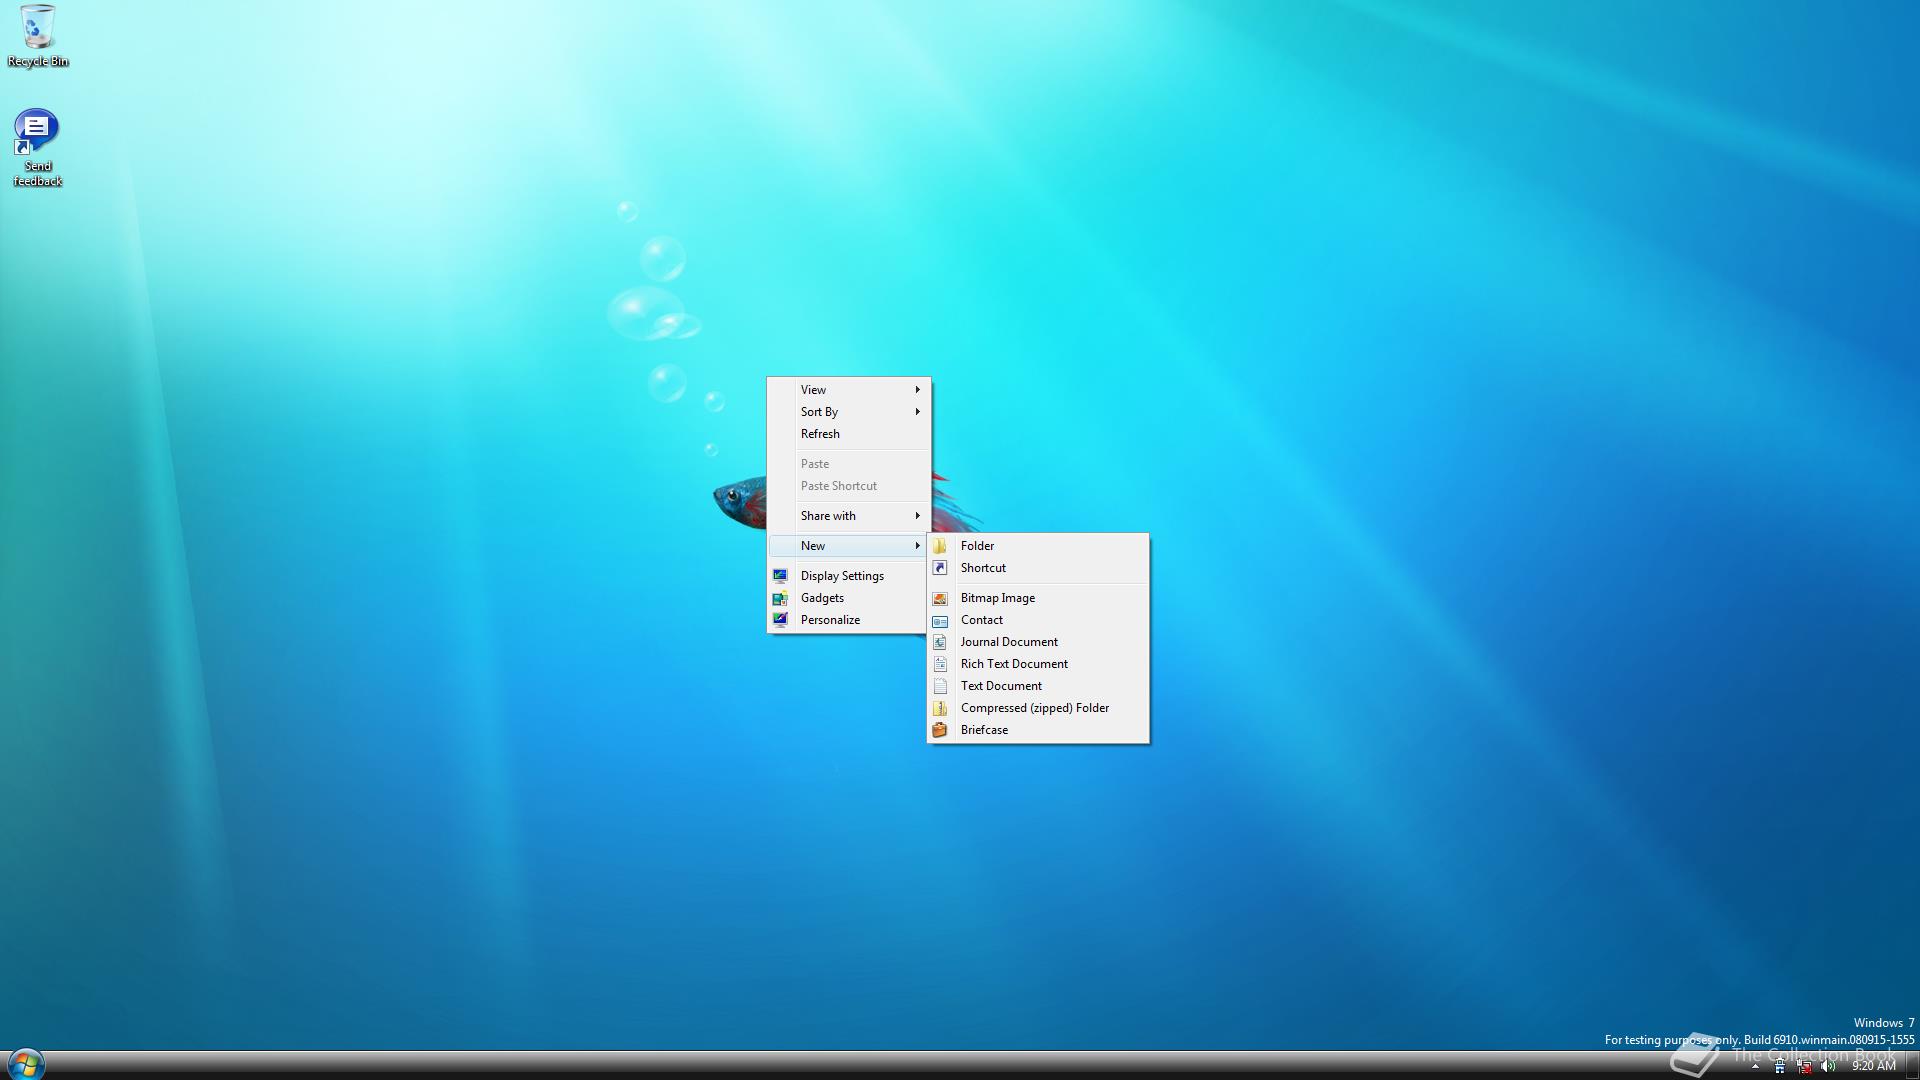
Task: Click the New submenu arrow
Action: (917, 546)
